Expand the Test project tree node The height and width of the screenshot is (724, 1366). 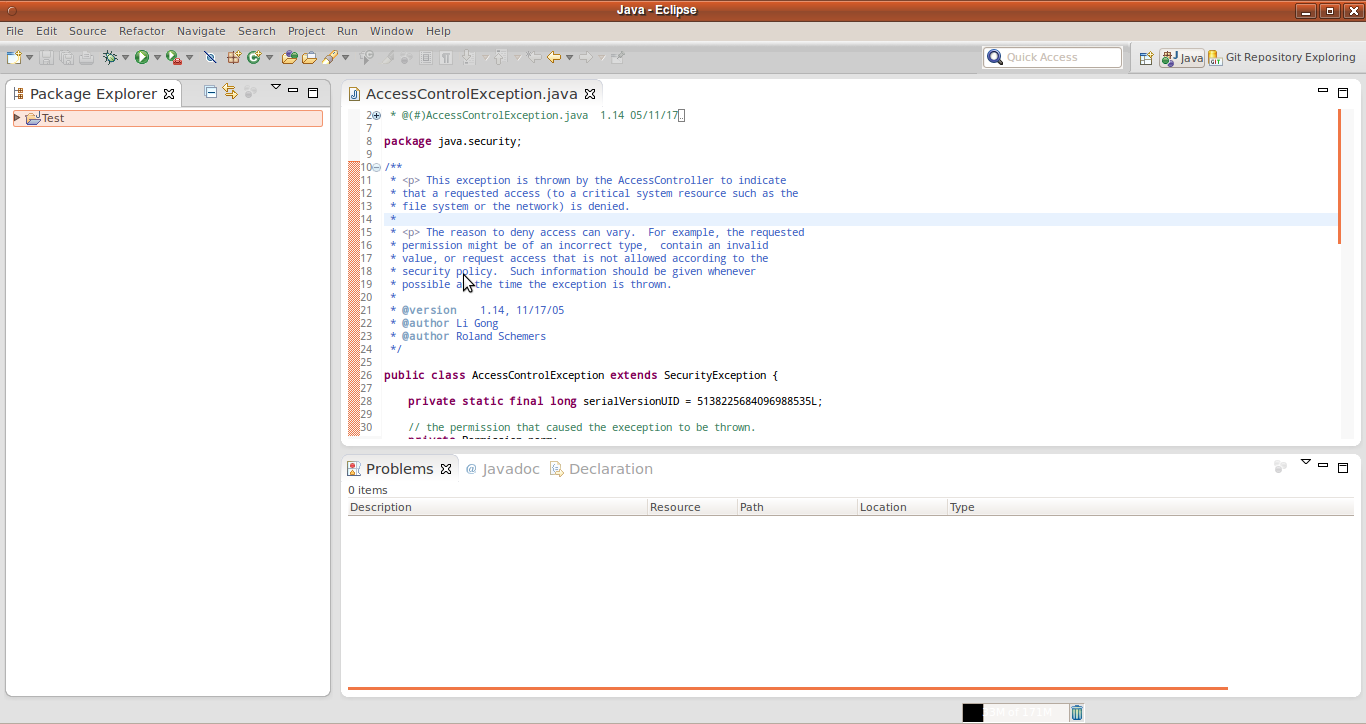[x=17, y=118]
